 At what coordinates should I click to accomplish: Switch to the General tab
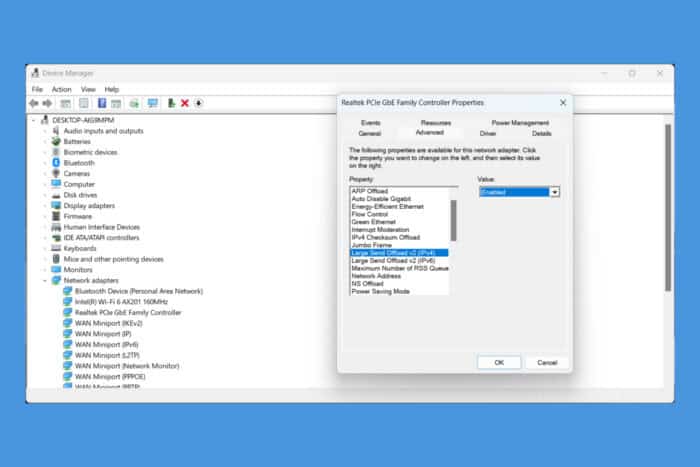click(370, 133)
